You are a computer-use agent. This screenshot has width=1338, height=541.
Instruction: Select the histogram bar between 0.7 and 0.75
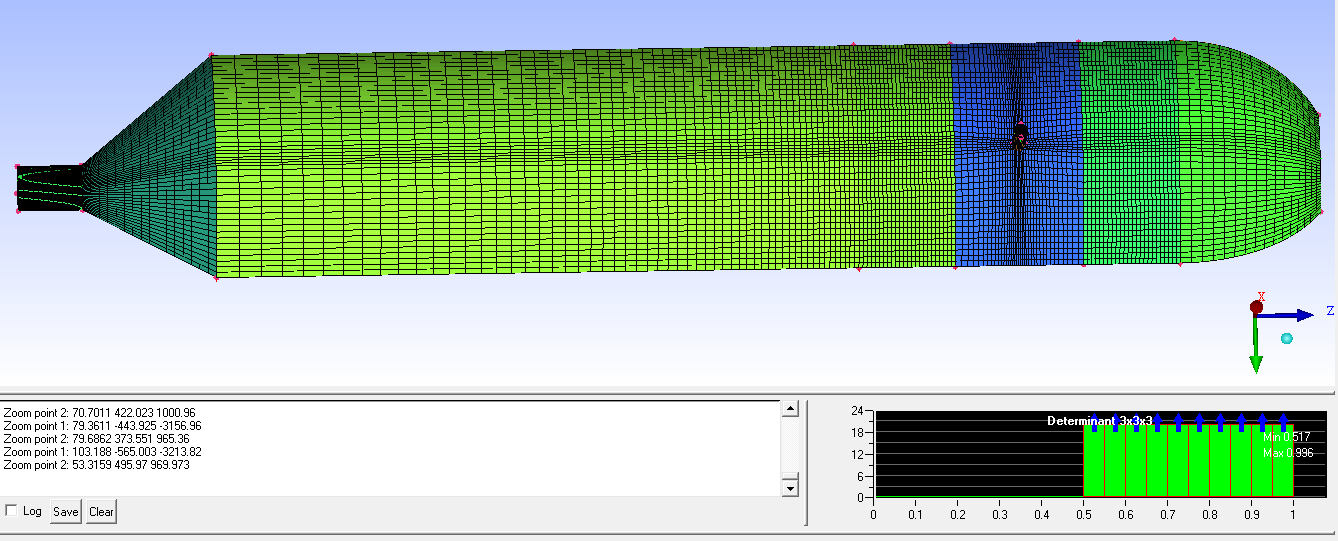pyautogui.click(x=1178, y=460)
